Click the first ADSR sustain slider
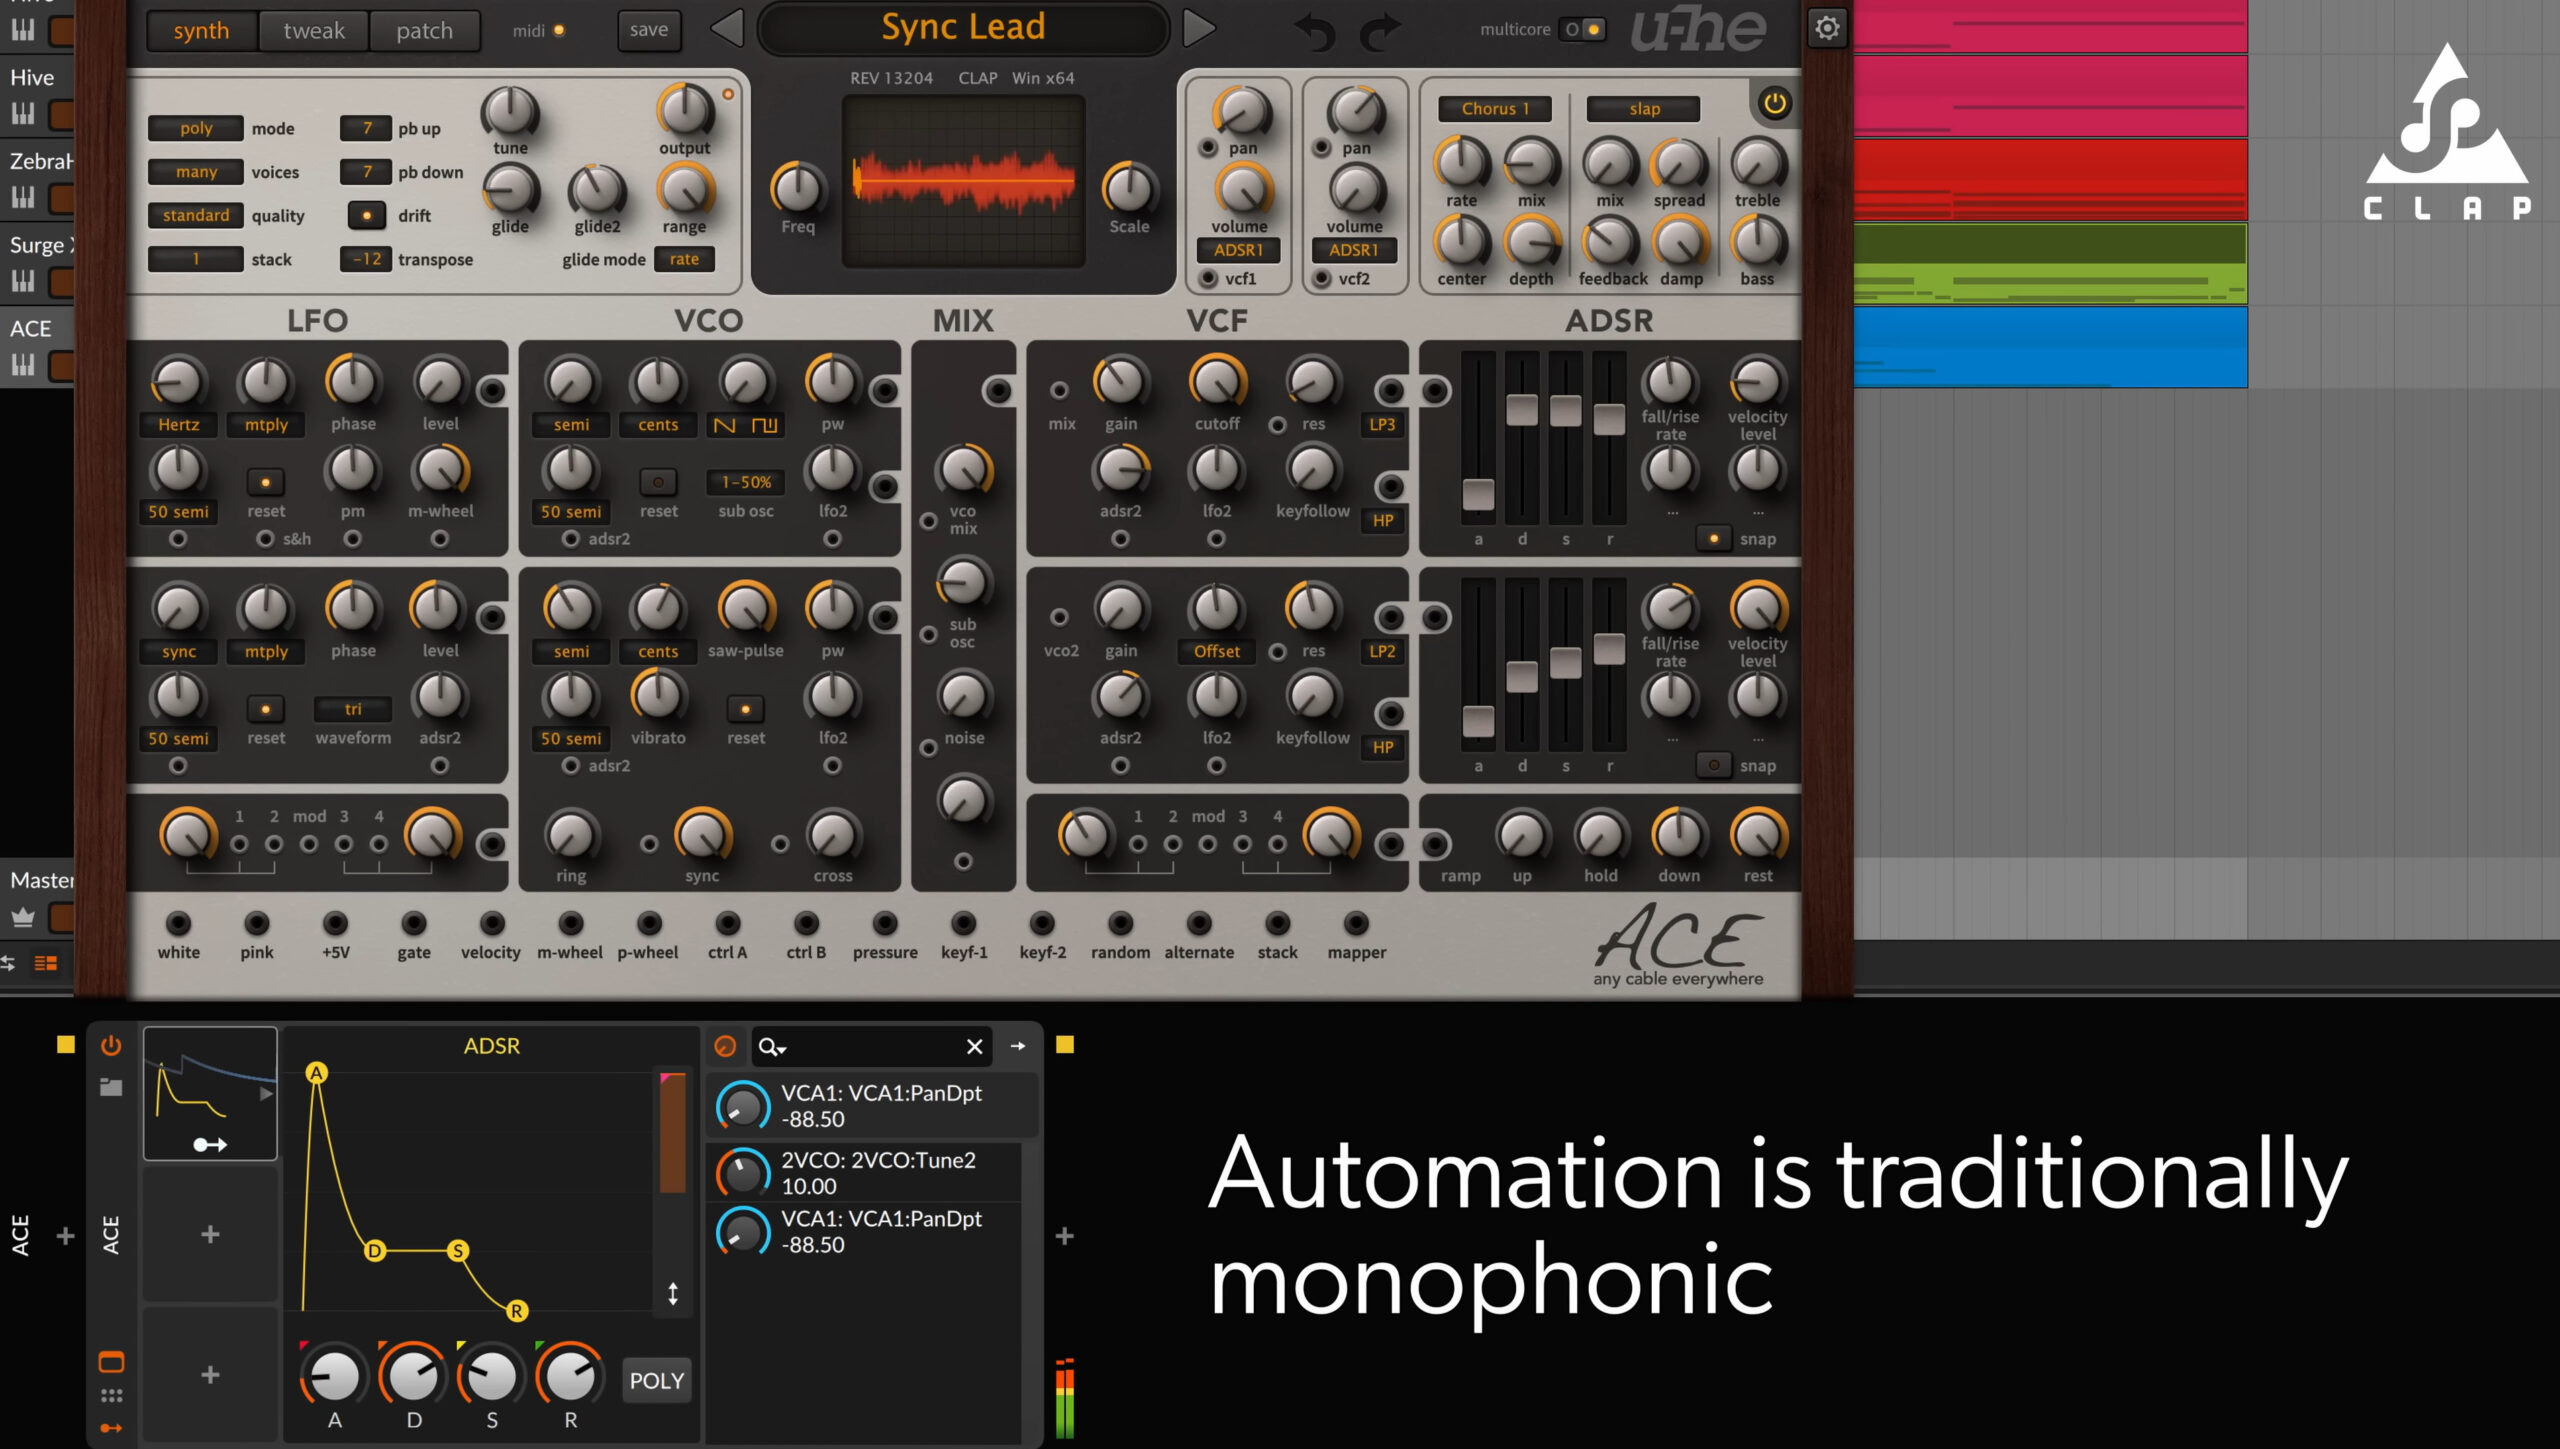The height and width of the screenshot is (1449, 2560). [1565, 410]
